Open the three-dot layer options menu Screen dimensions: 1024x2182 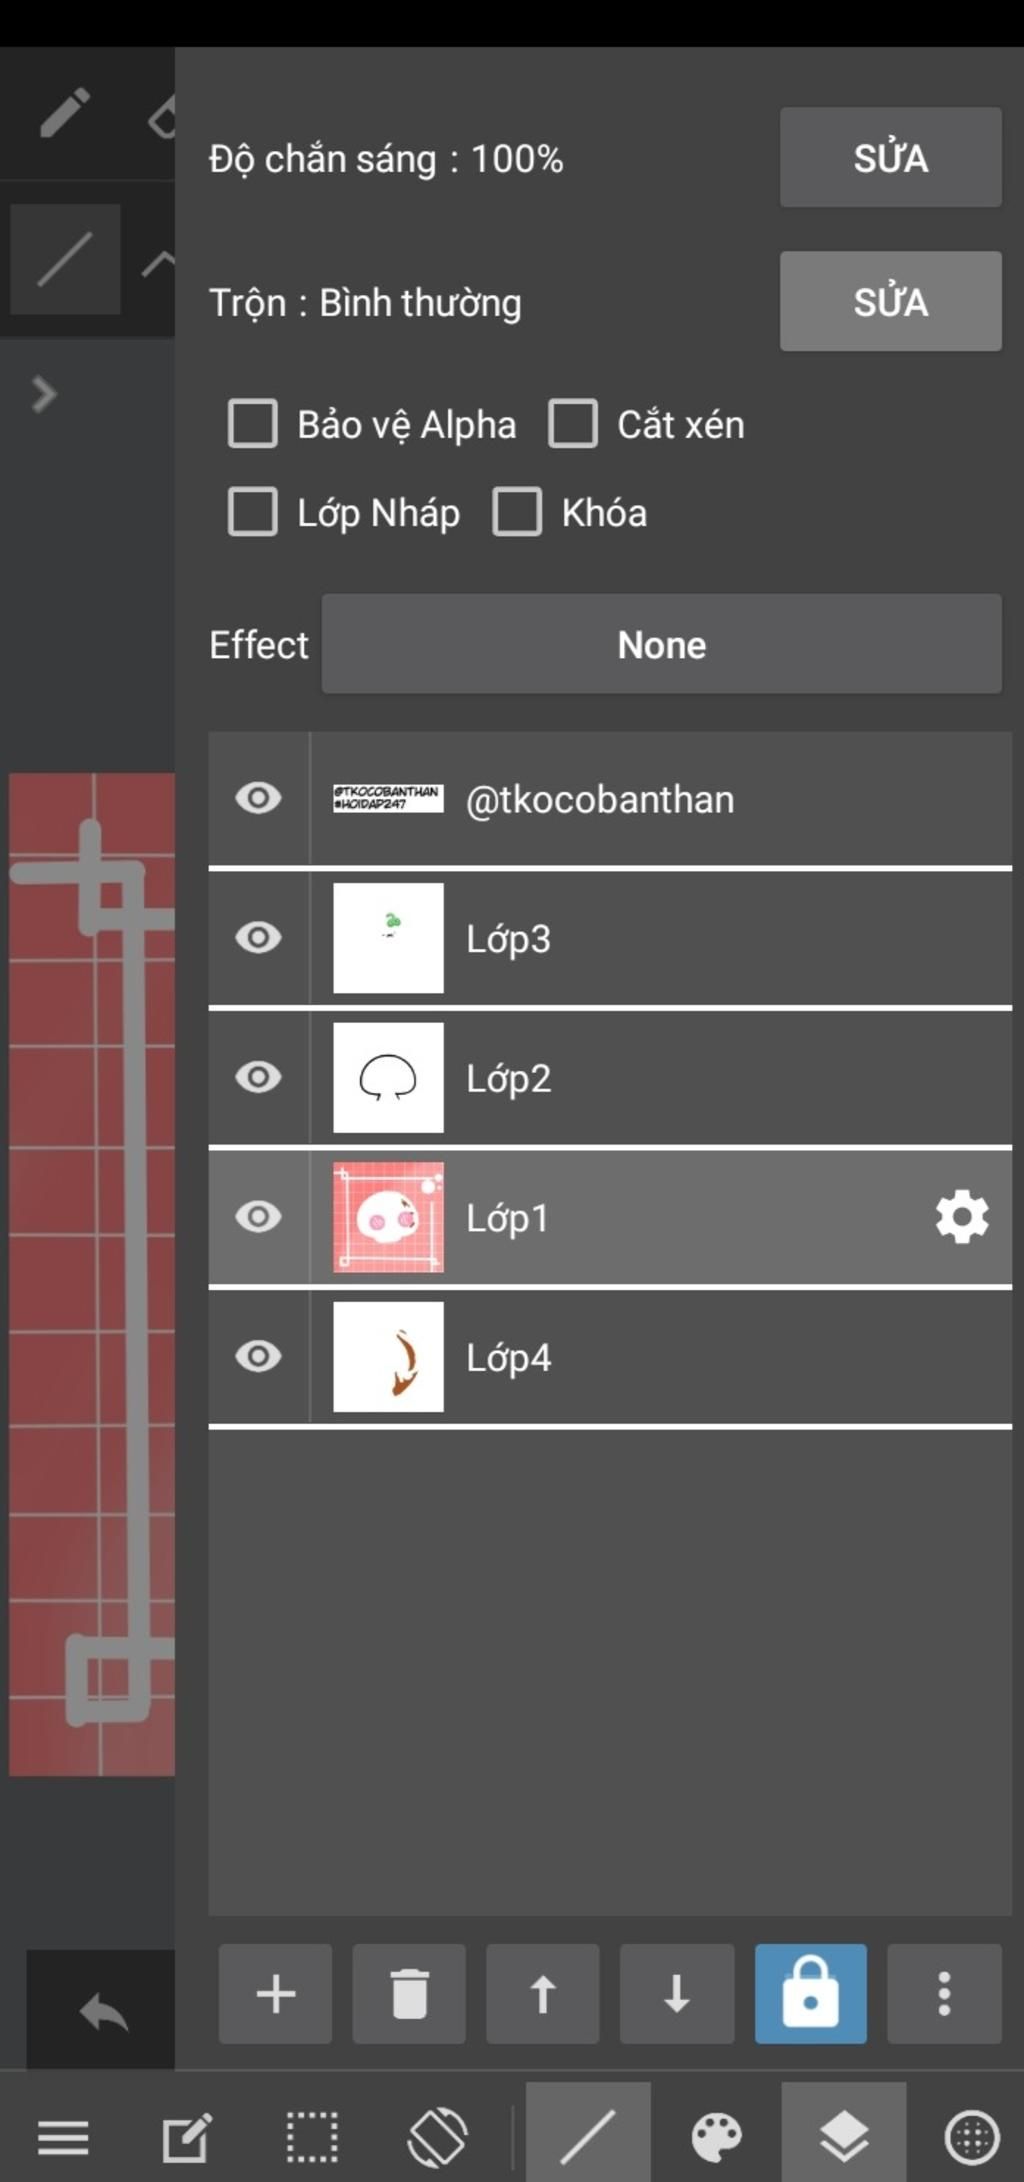pyautogui.click(x=944, y=1993)
